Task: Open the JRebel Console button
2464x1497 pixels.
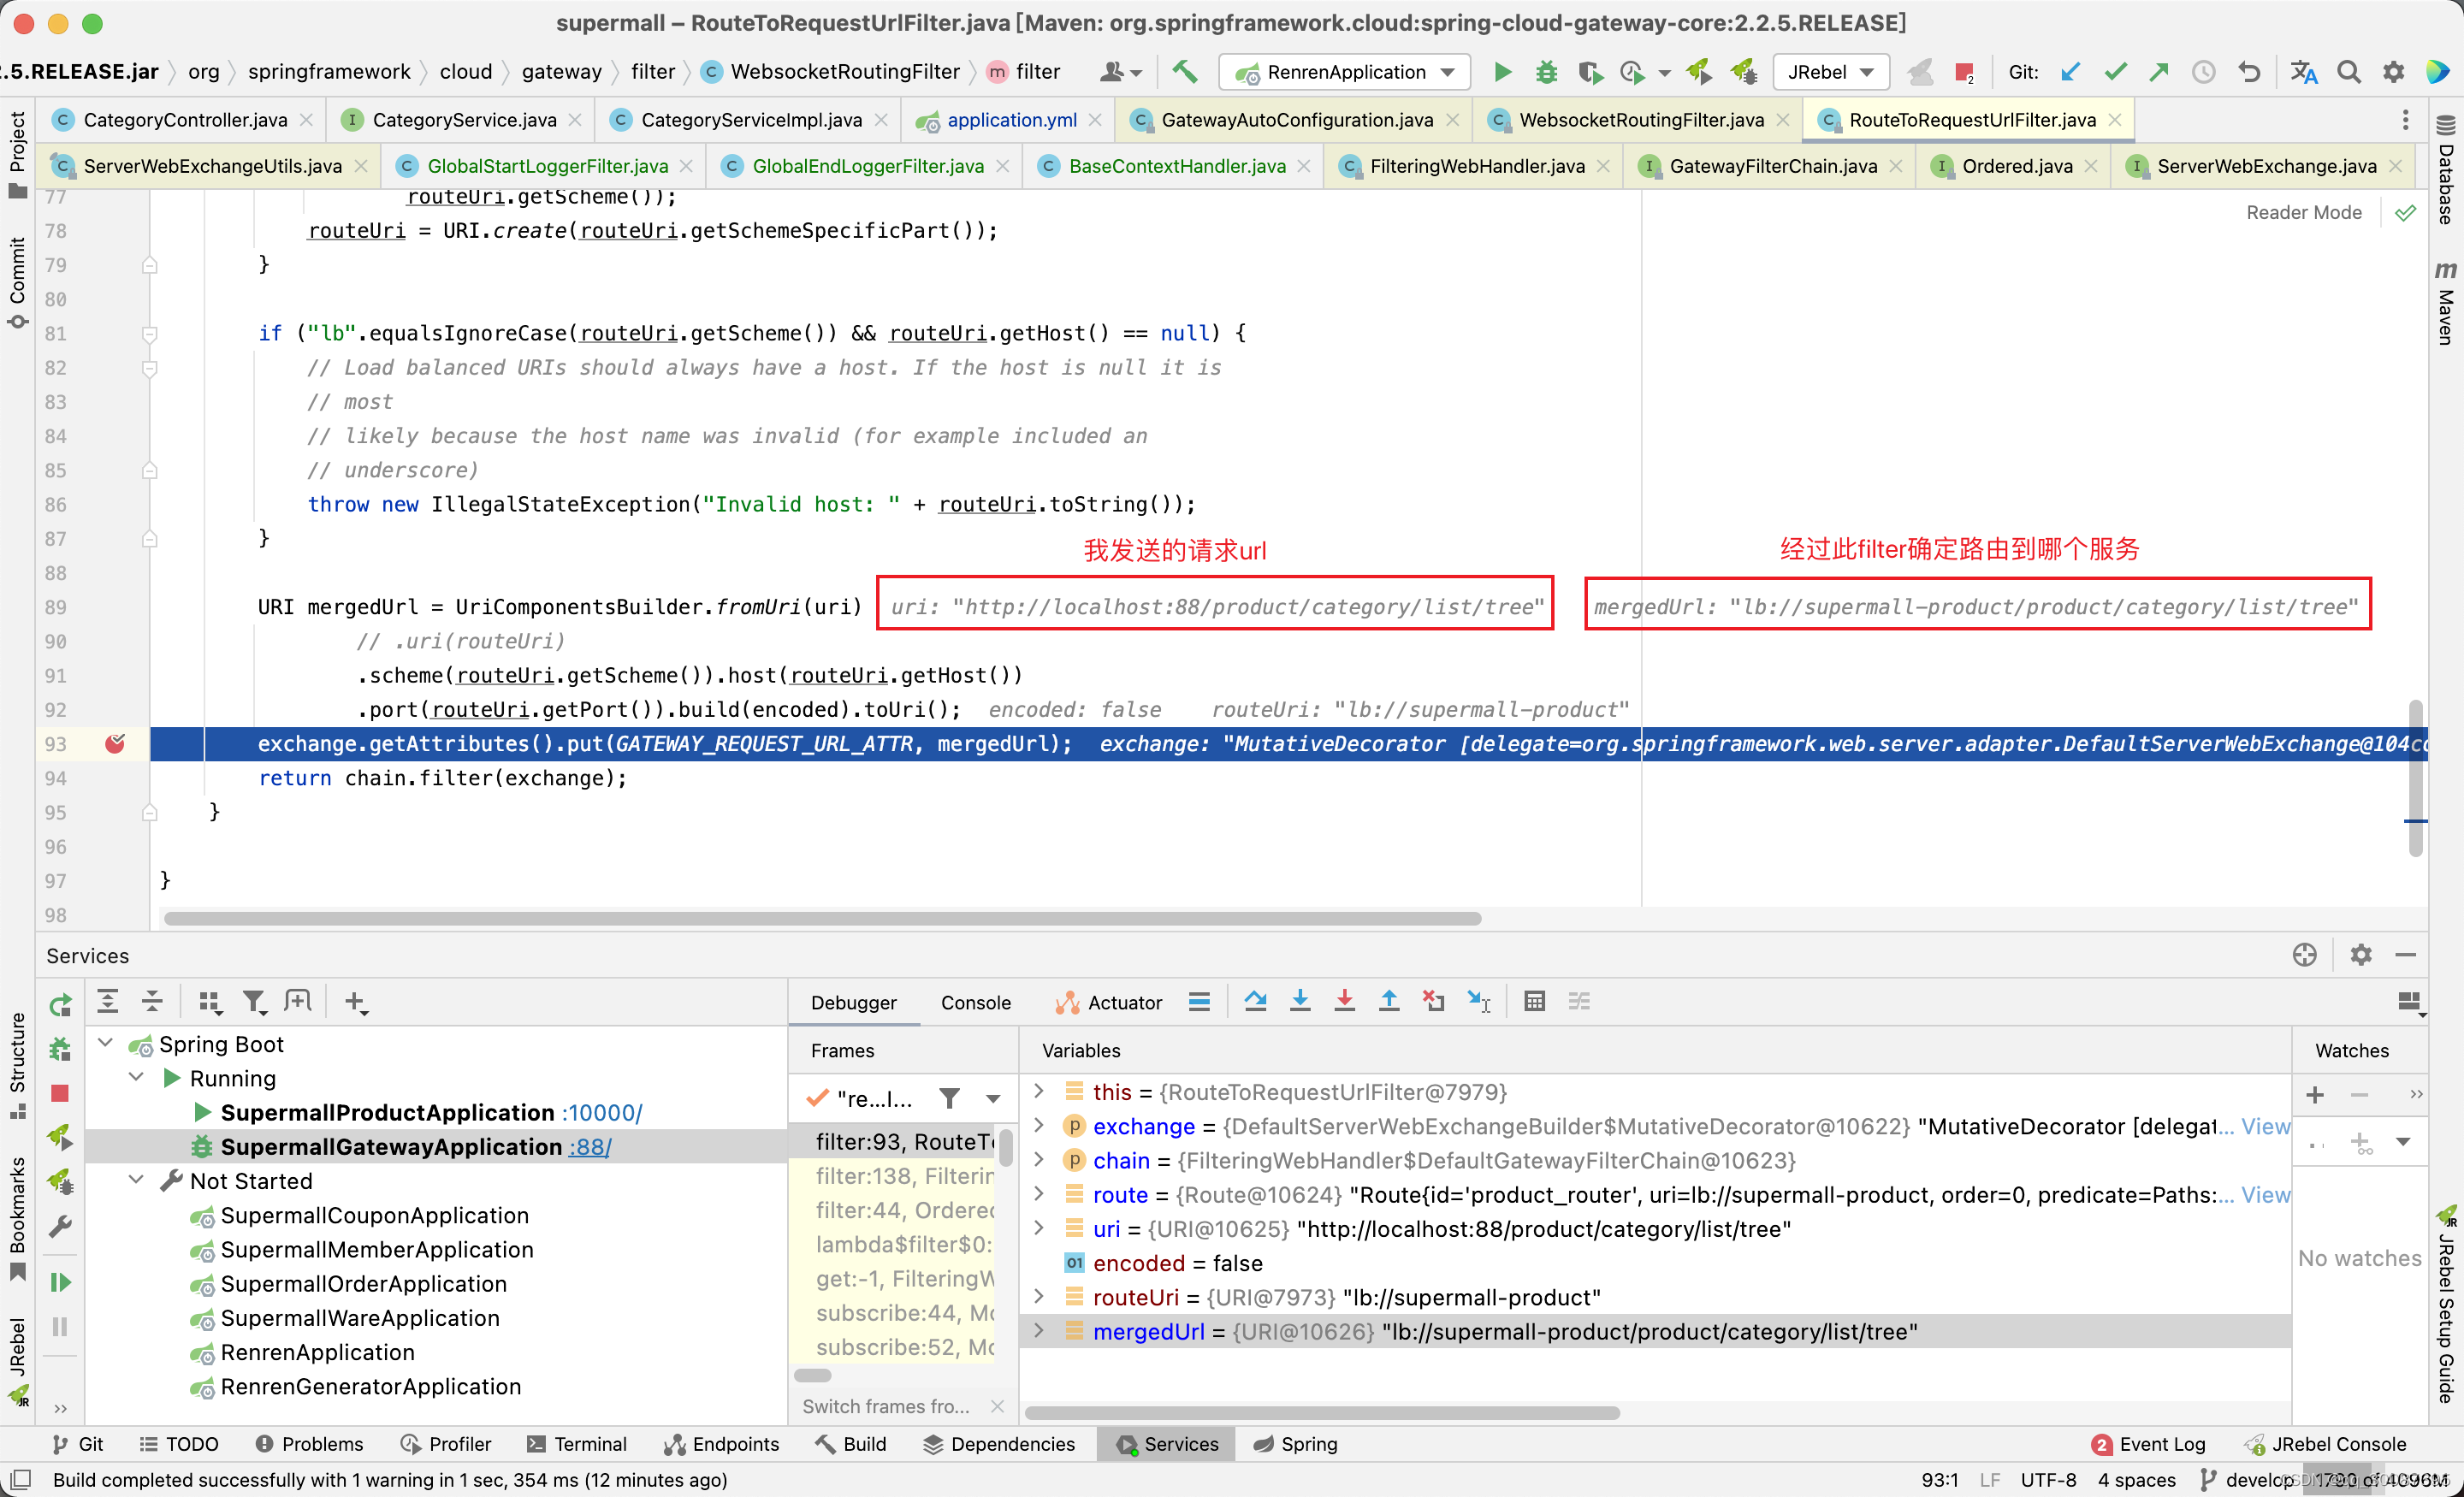Action: click(2325, 1444)
